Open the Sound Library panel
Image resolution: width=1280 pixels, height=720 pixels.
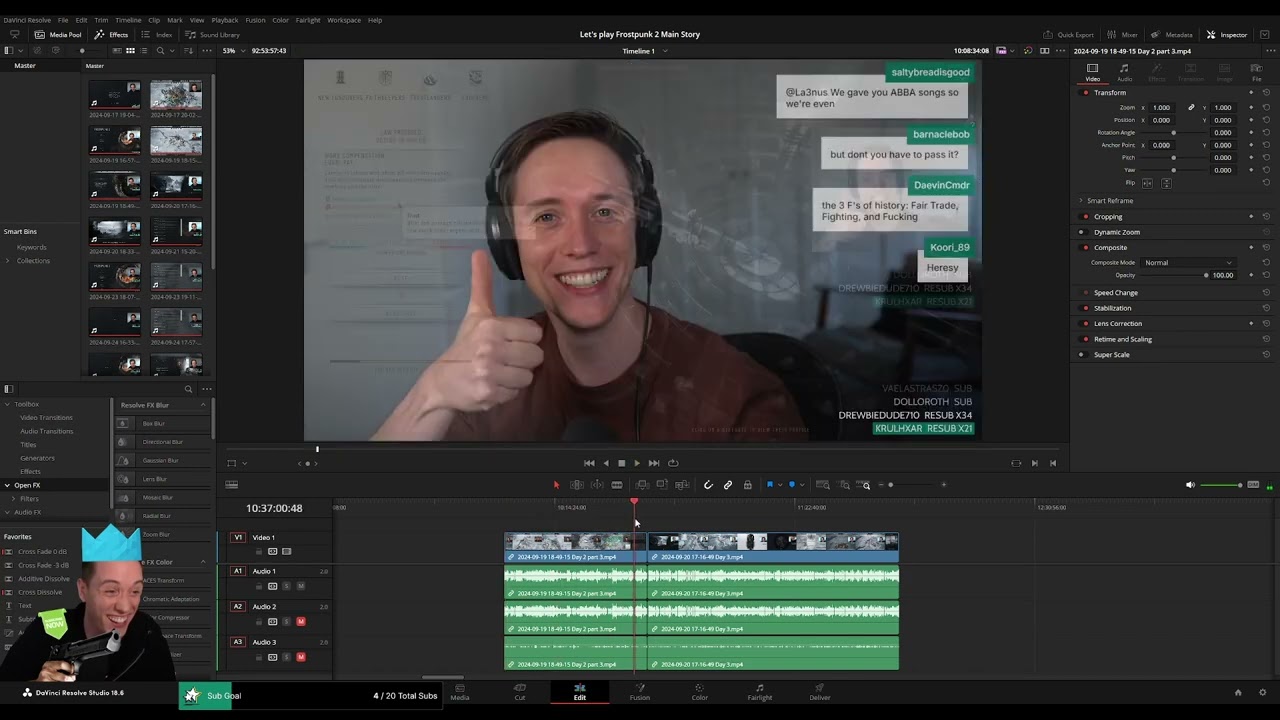click(213, 34)
